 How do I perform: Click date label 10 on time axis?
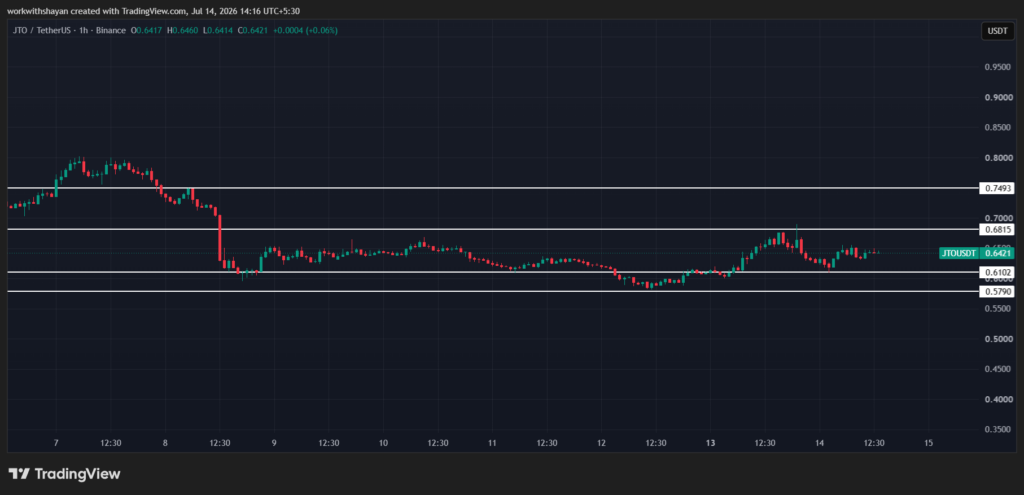click(x=383, y=443)
